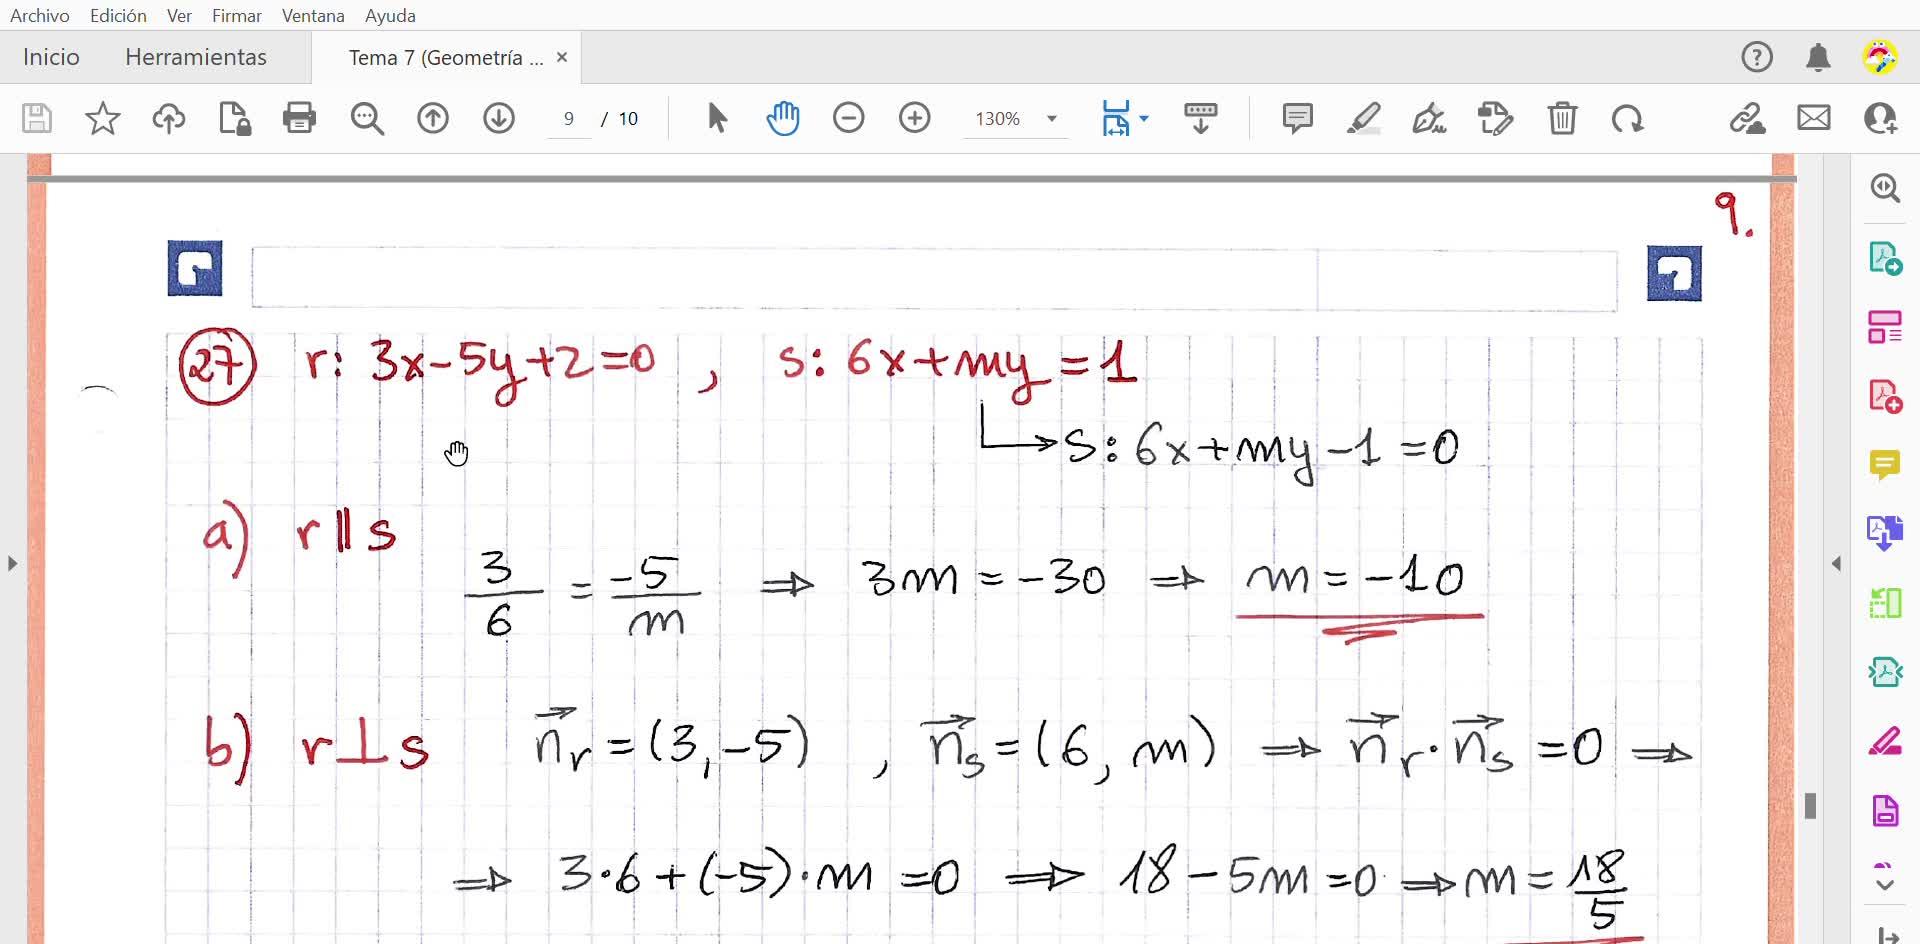
Task: Open the Edición menu
Action: (x=118, y=16)
